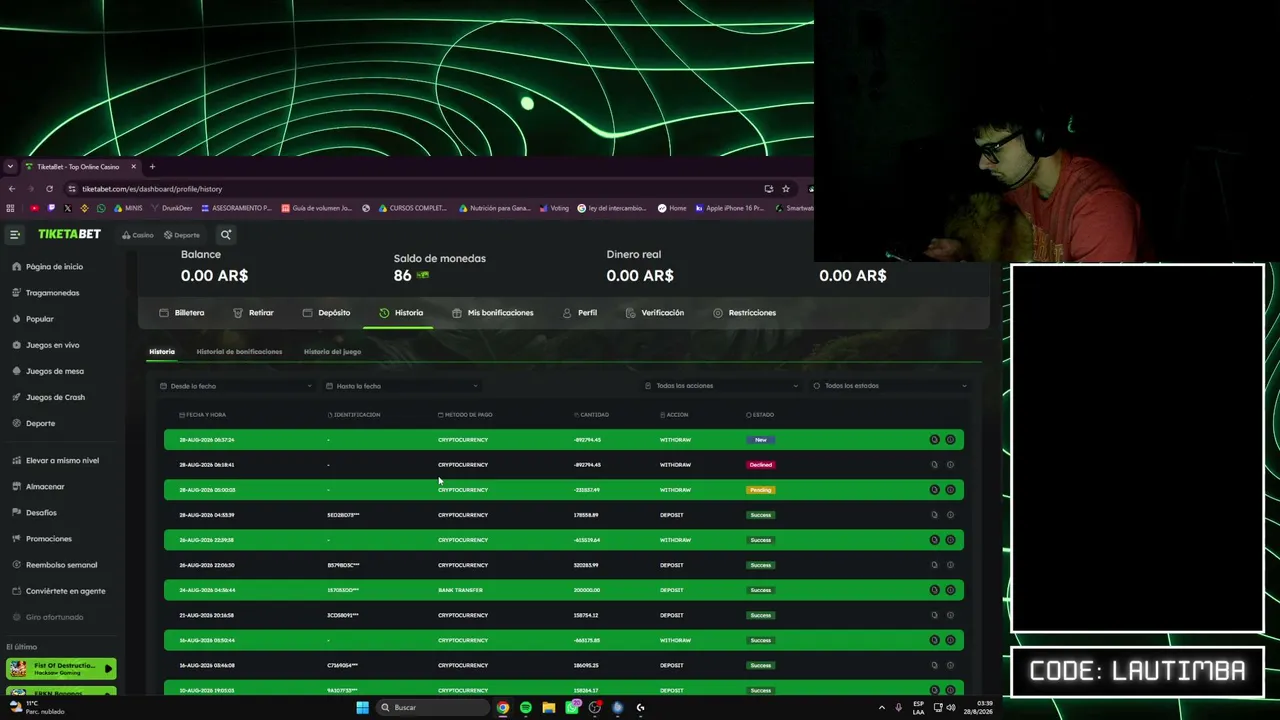Click the copy icon on the New withdraw row

tap(934, 440)
